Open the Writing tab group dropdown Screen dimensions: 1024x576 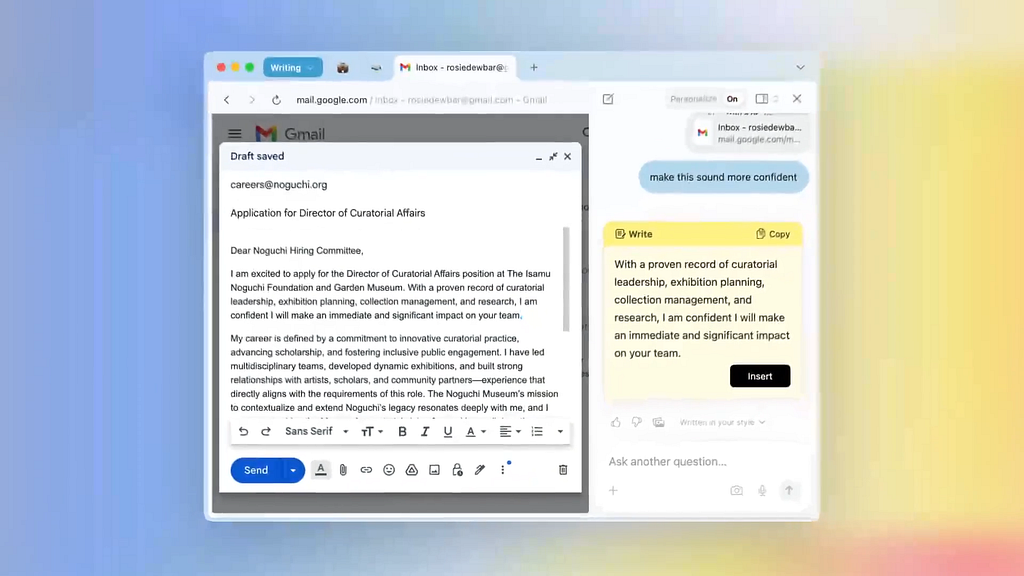[x=293, y=68]
